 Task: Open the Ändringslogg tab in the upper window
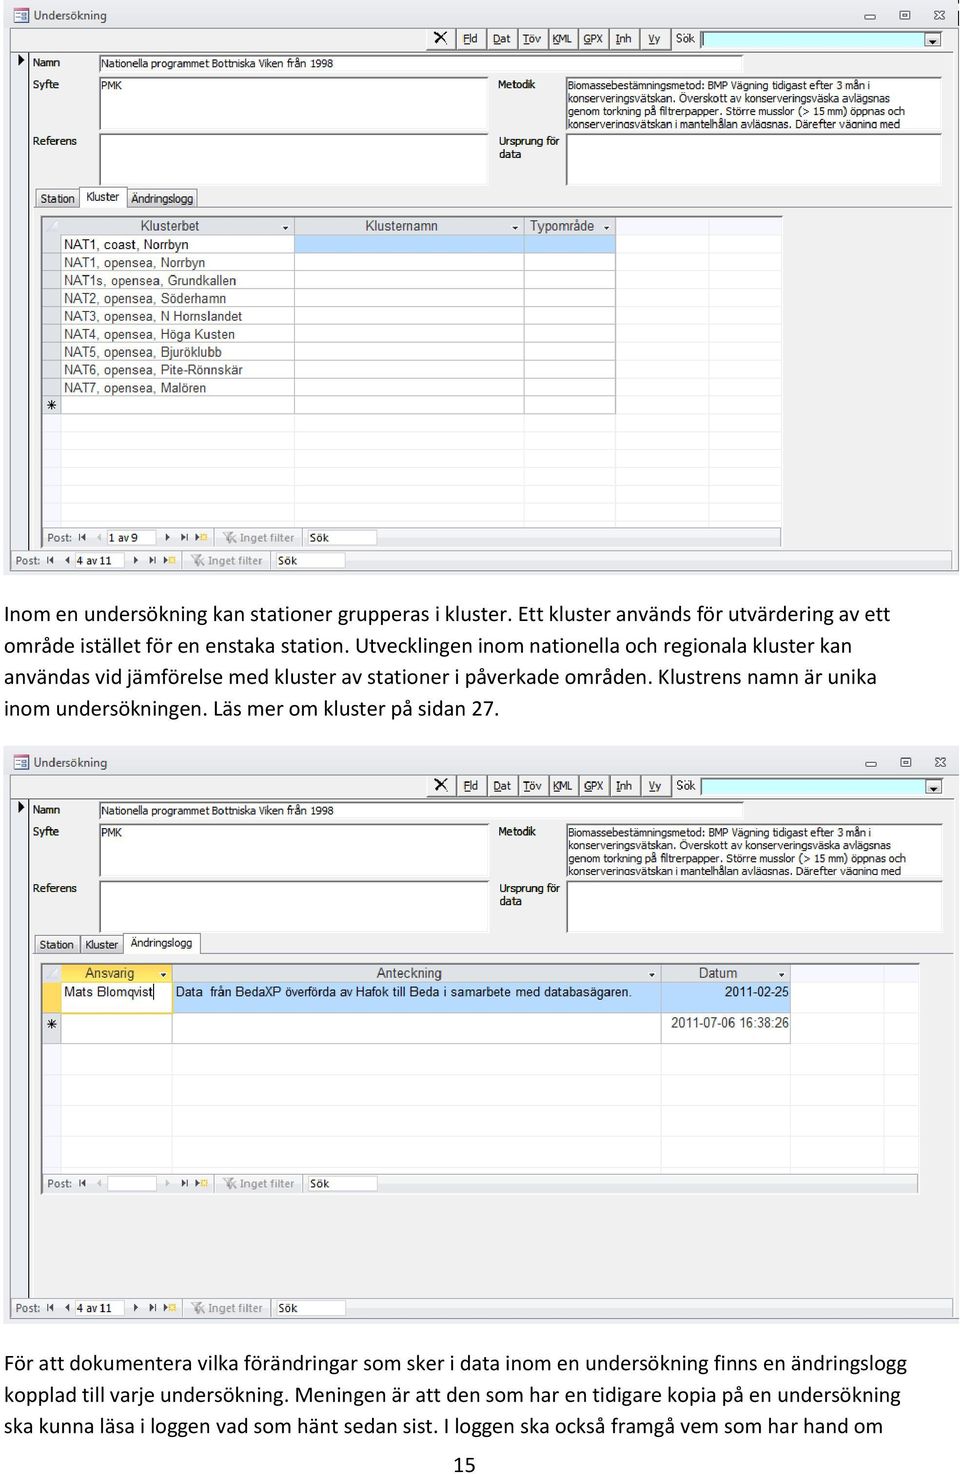coord(162,199)
